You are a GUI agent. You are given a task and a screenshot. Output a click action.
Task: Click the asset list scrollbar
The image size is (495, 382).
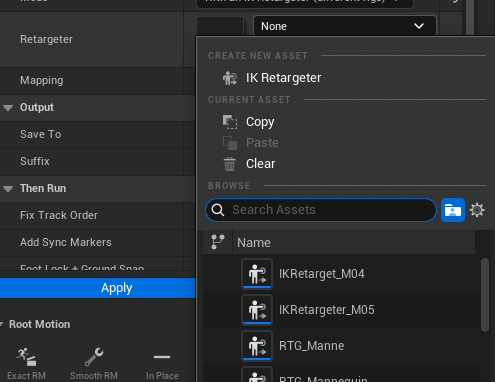485,295
